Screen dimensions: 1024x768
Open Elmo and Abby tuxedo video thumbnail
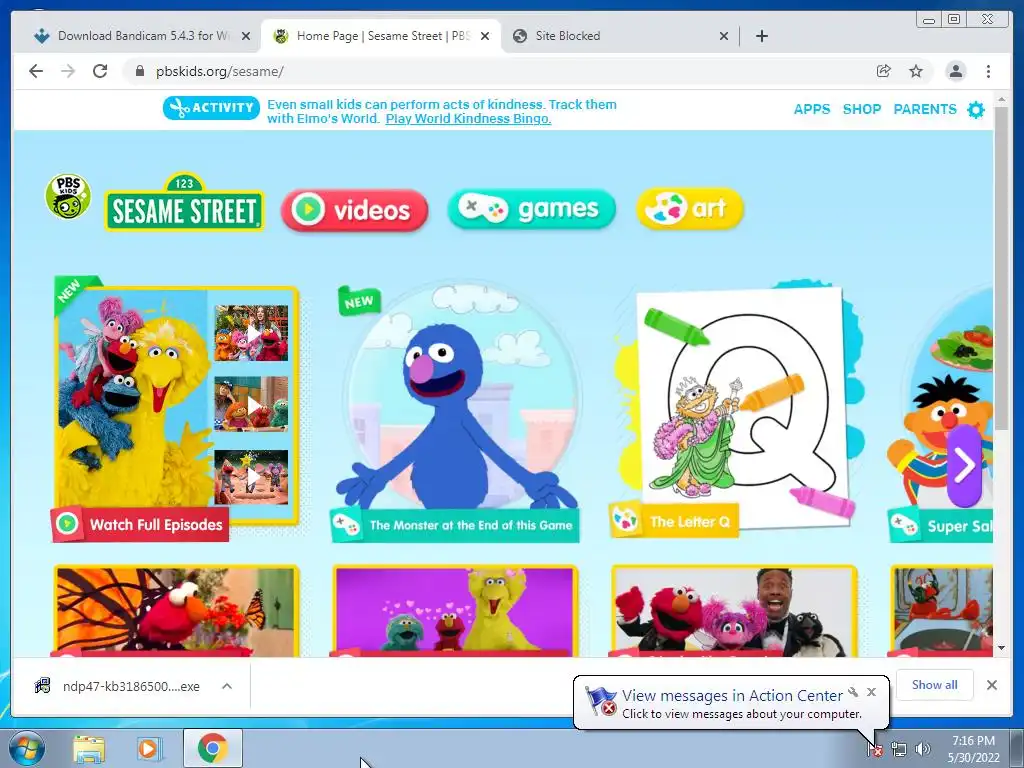tap(735, 611)
